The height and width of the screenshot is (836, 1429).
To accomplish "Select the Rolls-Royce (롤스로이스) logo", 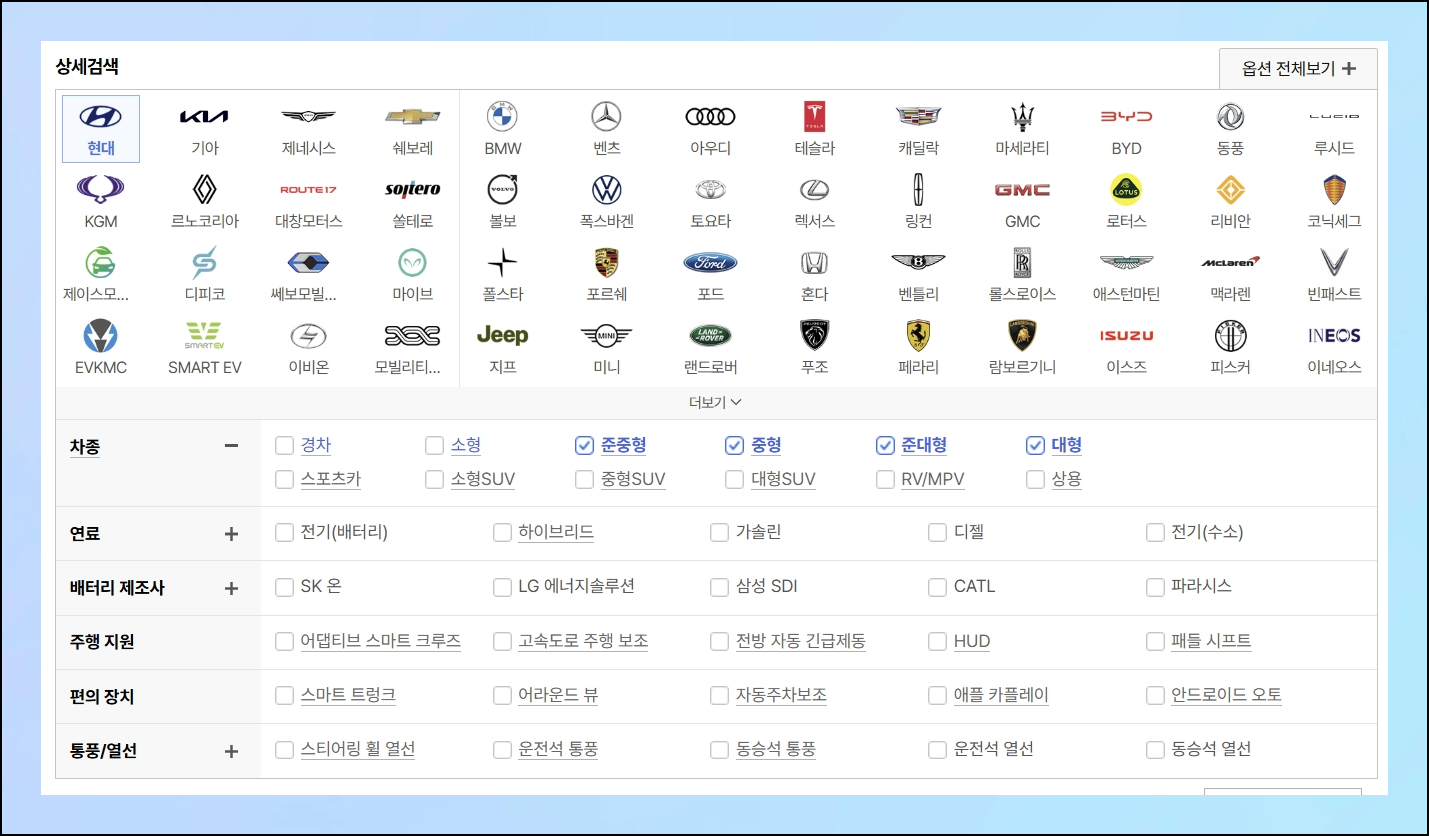I will click(1023, 262).
